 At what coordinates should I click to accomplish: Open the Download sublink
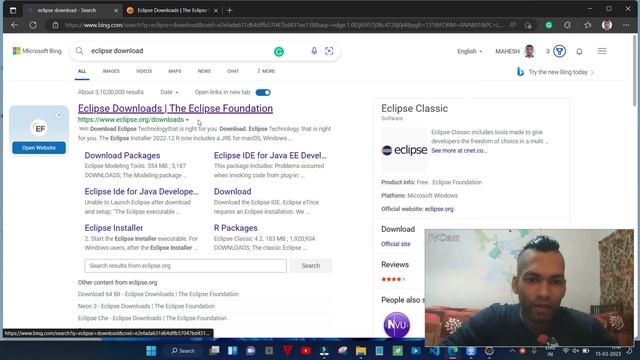233,191
